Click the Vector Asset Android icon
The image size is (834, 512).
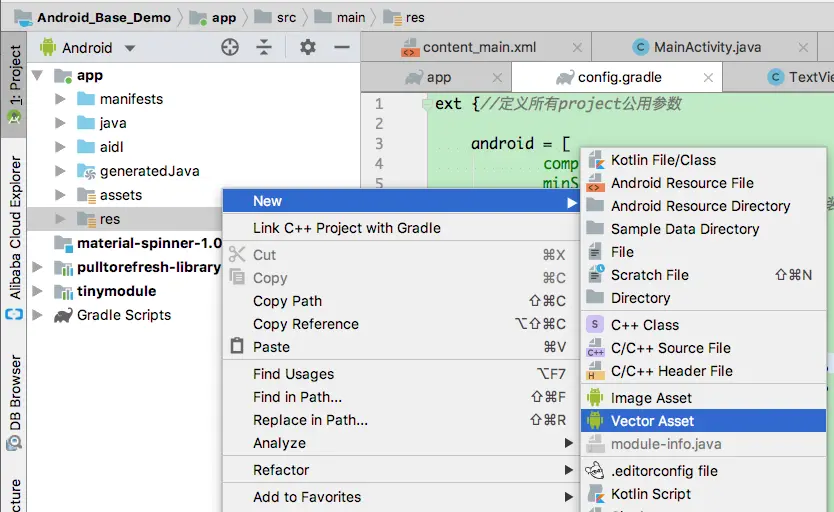(x=595, y=421)
